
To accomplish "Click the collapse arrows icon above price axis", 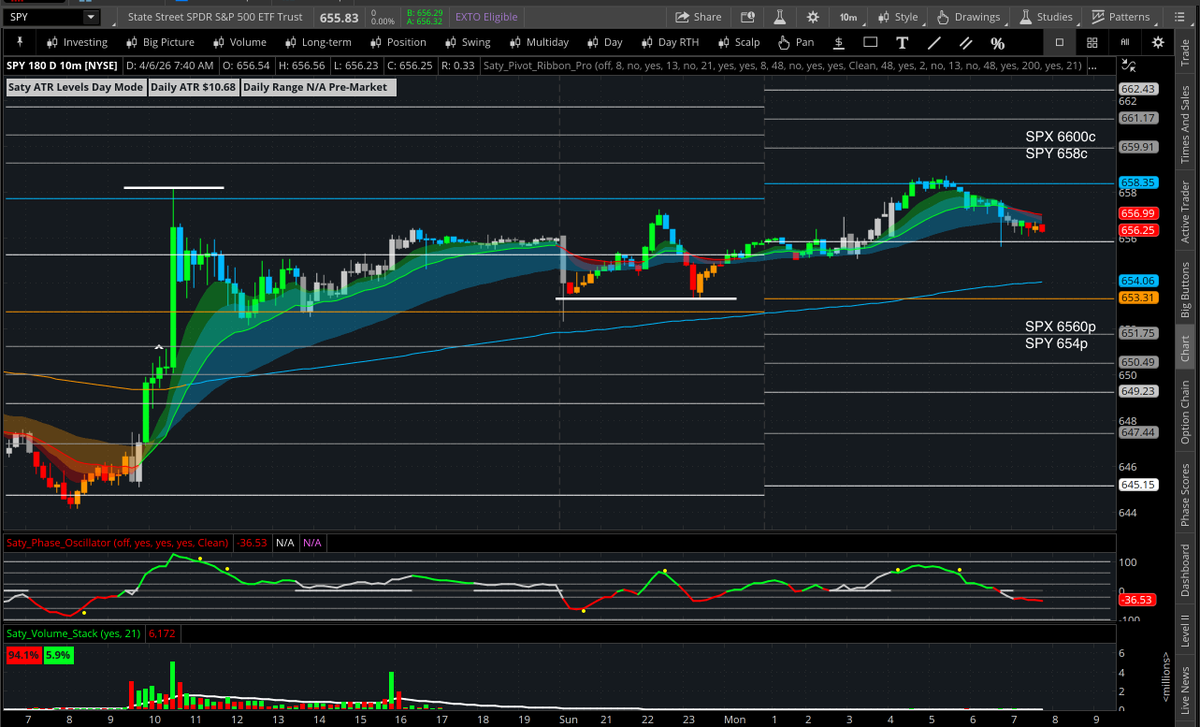I will click(1129, 64).
